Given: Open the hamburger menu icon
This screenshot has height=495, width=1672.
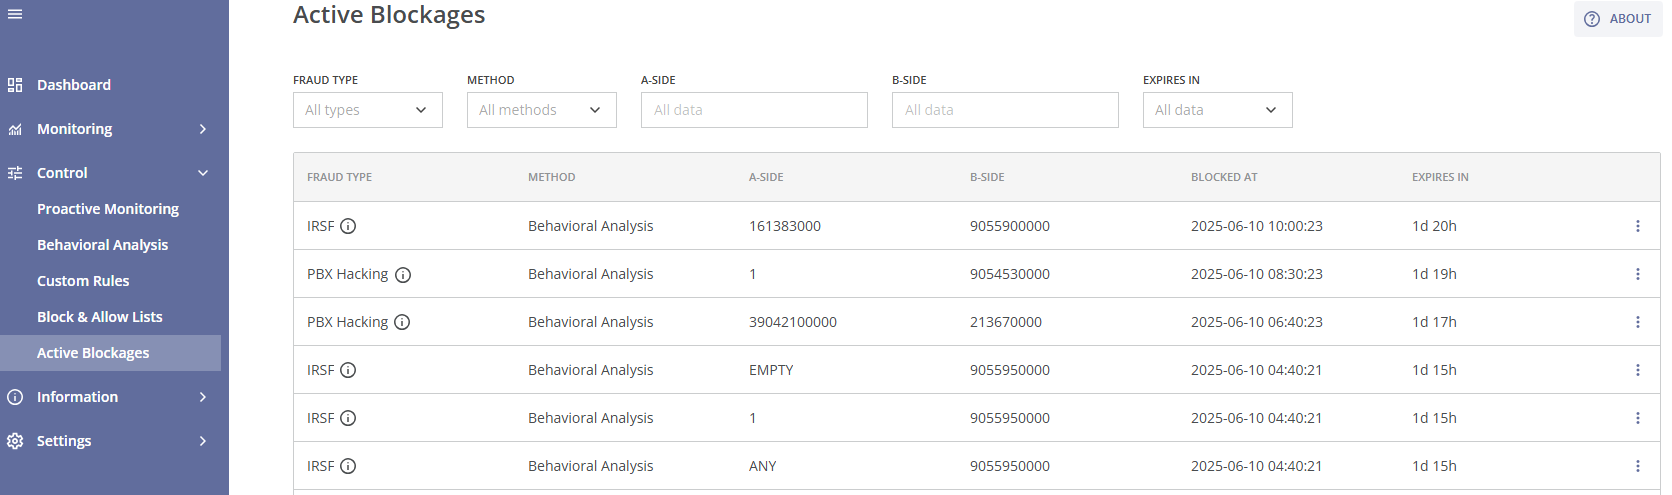Looking at the screenshot, I should (x=15, y=14).
